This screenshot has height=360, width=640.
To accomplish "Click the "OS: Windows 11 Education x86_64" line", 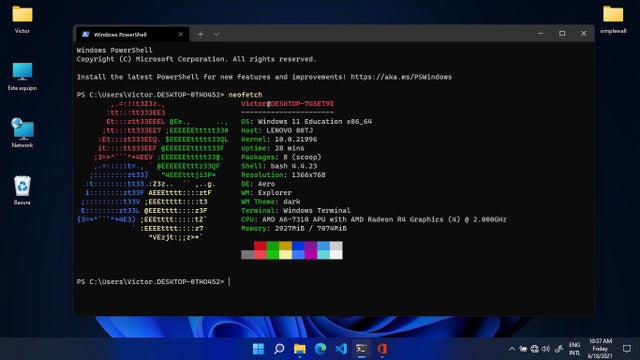I will pos(306,121).
